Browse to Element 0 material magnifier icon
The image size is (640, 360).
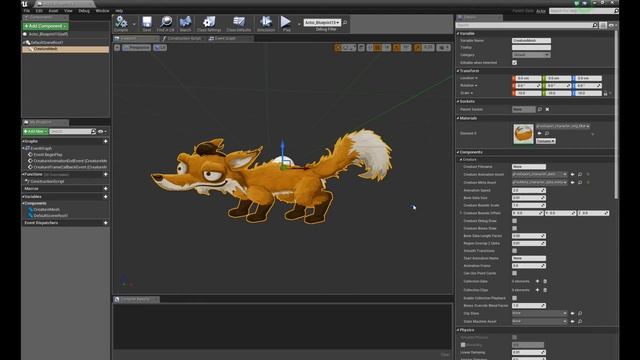pyautogui.click(x=547, y=133)
